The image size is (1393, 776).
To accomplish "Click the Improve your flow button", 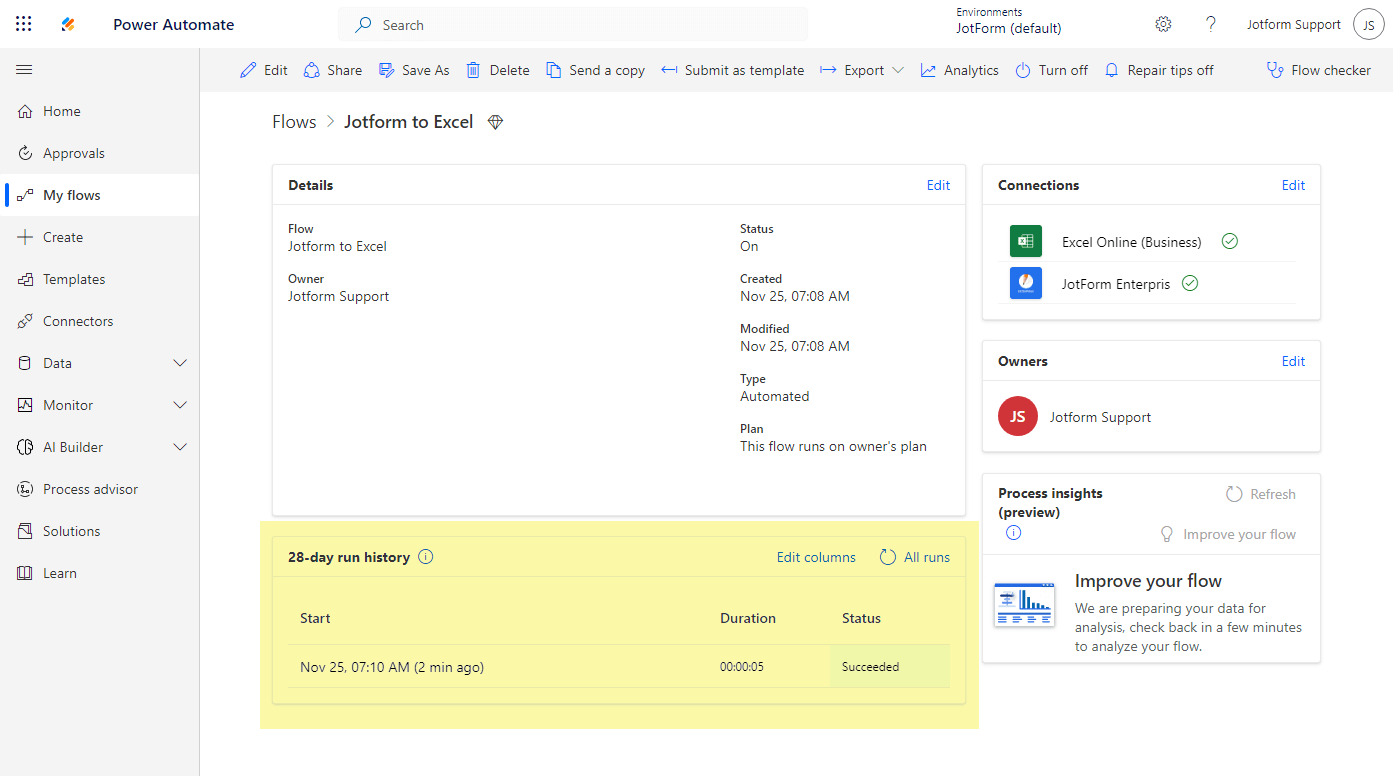I will [x=1227, y=534].
